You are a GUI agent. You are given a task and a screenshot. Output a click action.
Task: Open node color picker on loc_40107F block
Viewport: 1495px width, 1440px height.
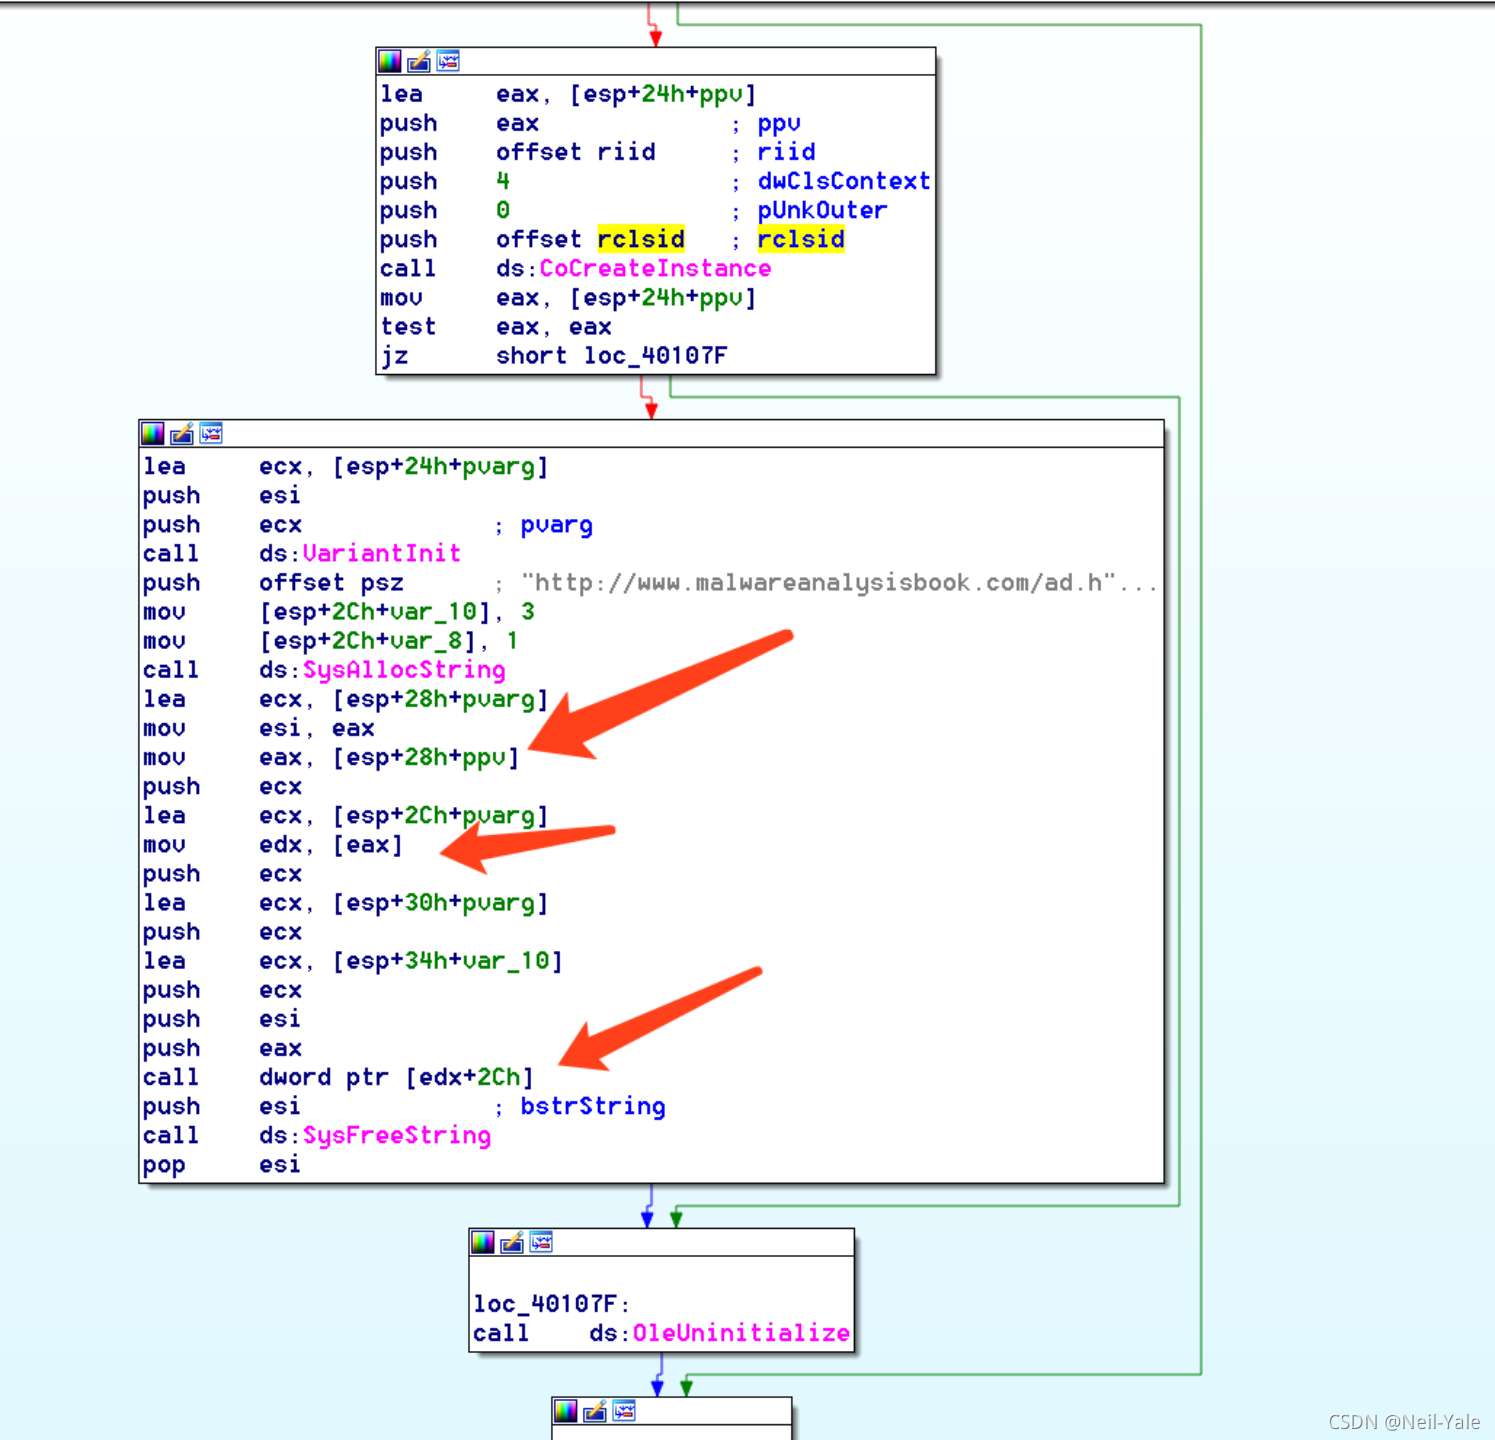[x=483, y=1242]
